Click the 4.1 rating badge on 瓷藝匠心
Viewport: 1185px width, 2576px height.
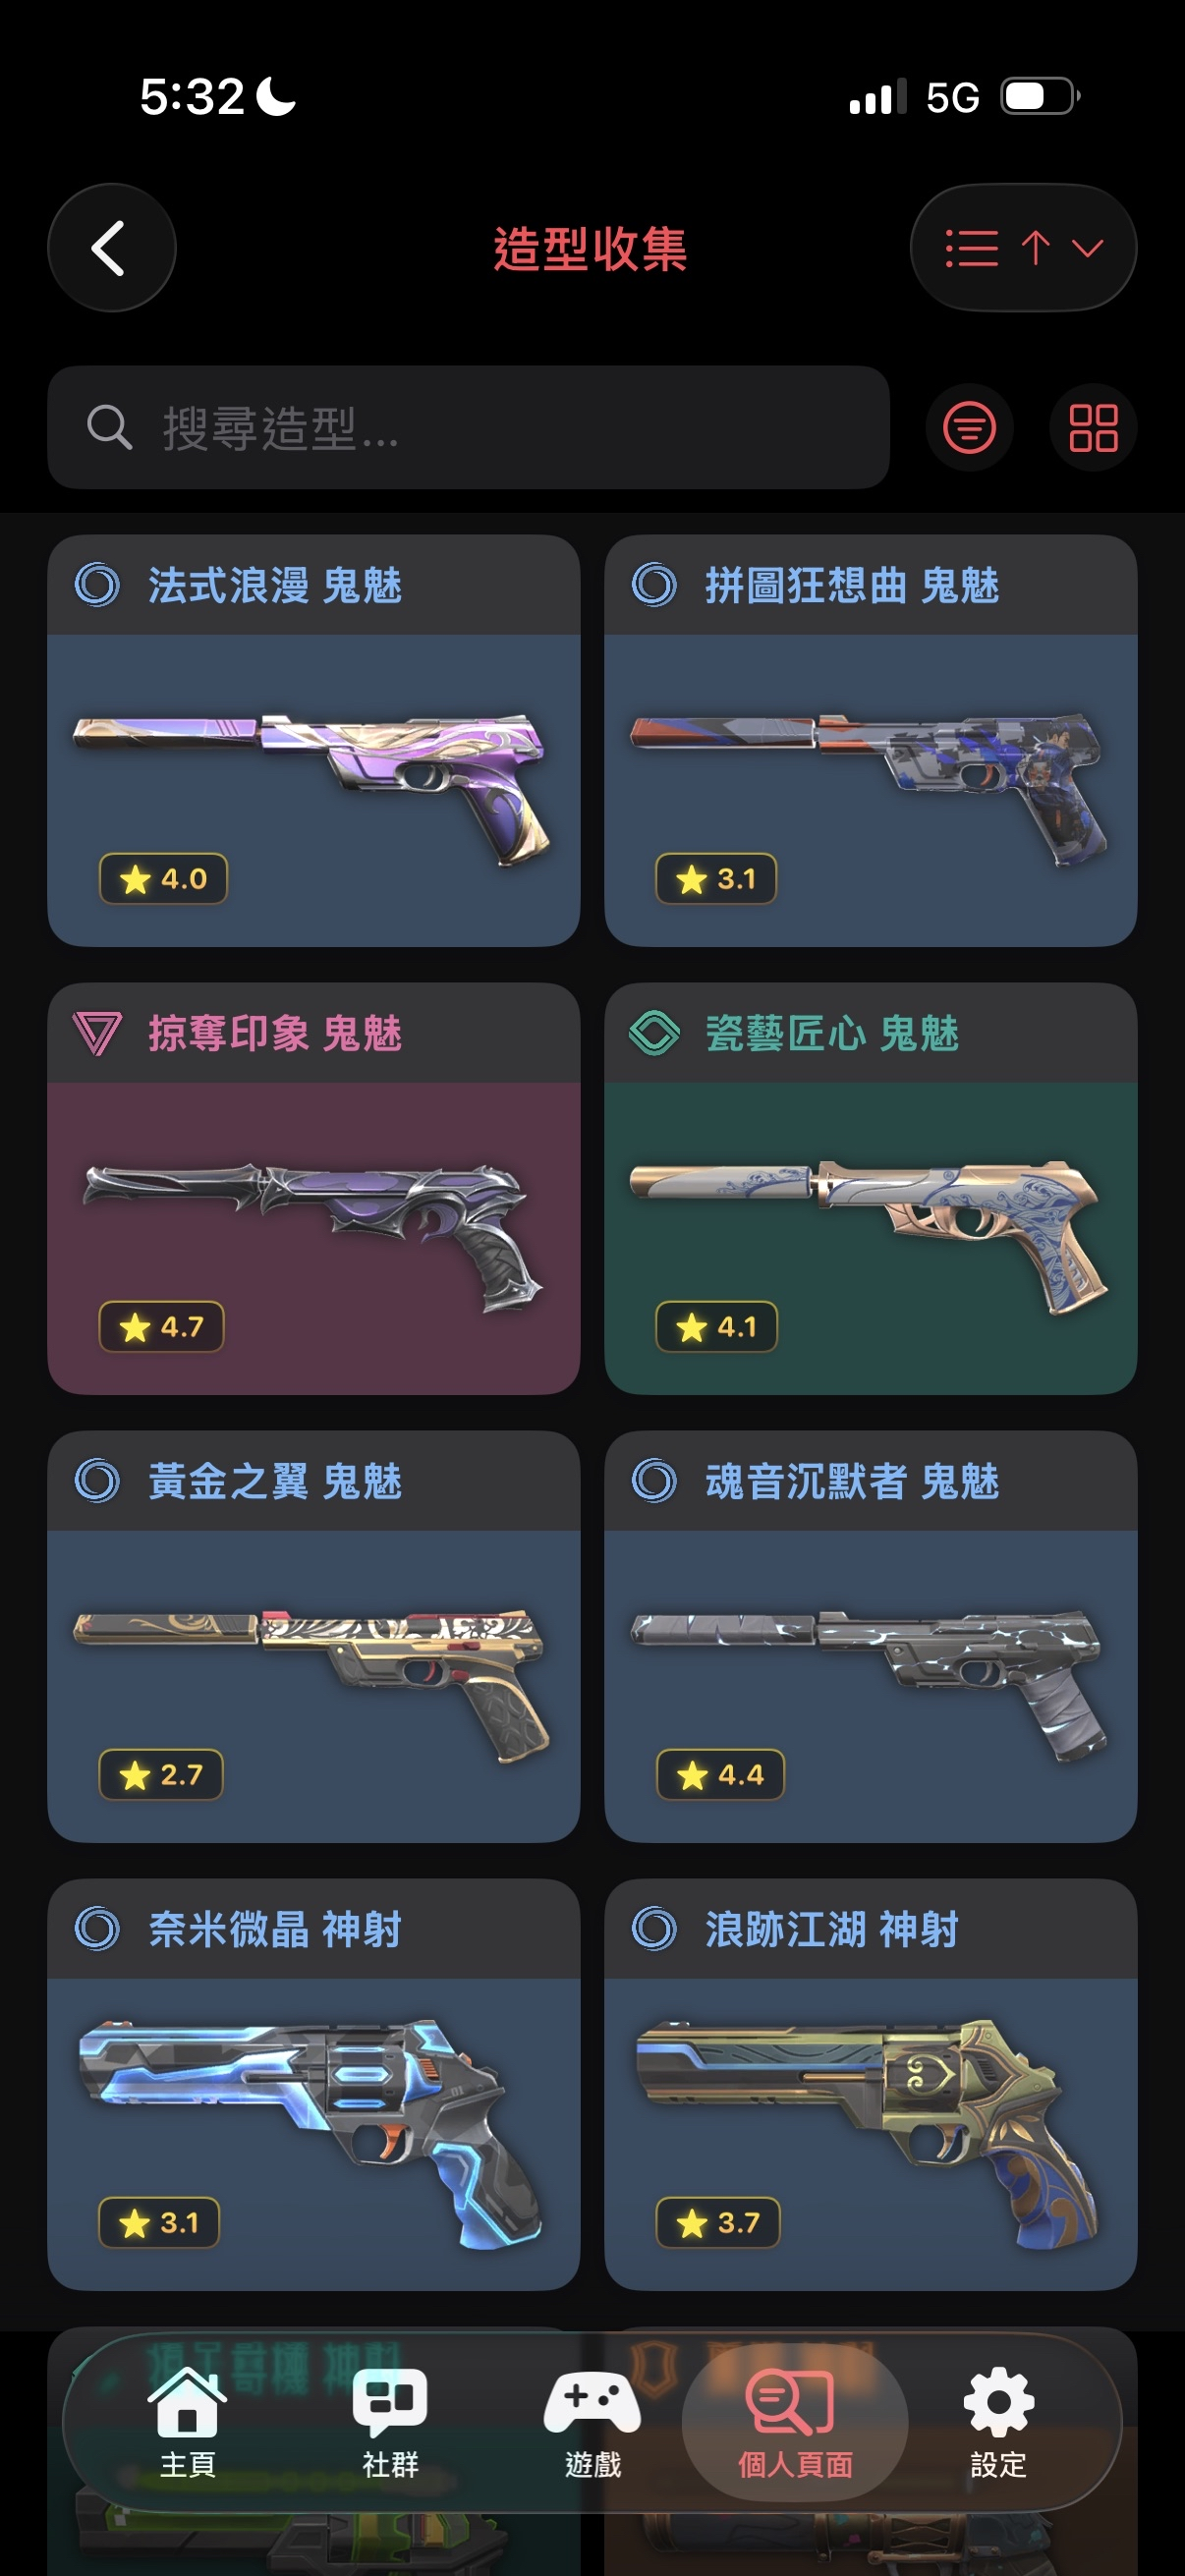tap(716, 1326)
